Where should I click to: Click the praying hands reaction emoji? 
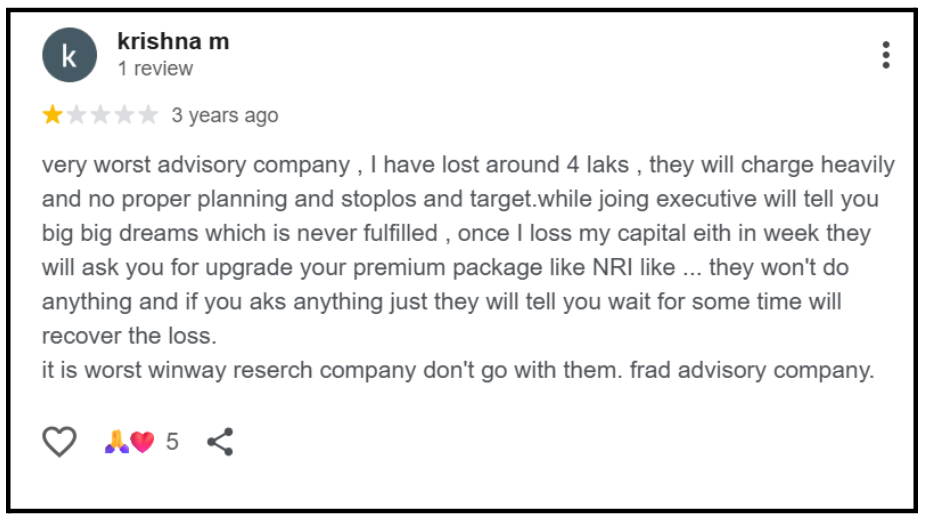click(x=116, y=442)
